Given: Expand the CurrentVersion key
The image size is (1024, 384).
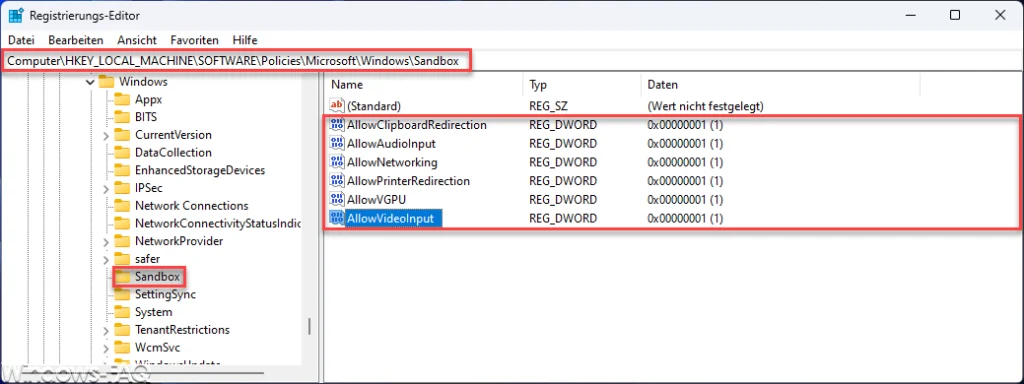Looking at the screenshot, I should coord(106,135).
